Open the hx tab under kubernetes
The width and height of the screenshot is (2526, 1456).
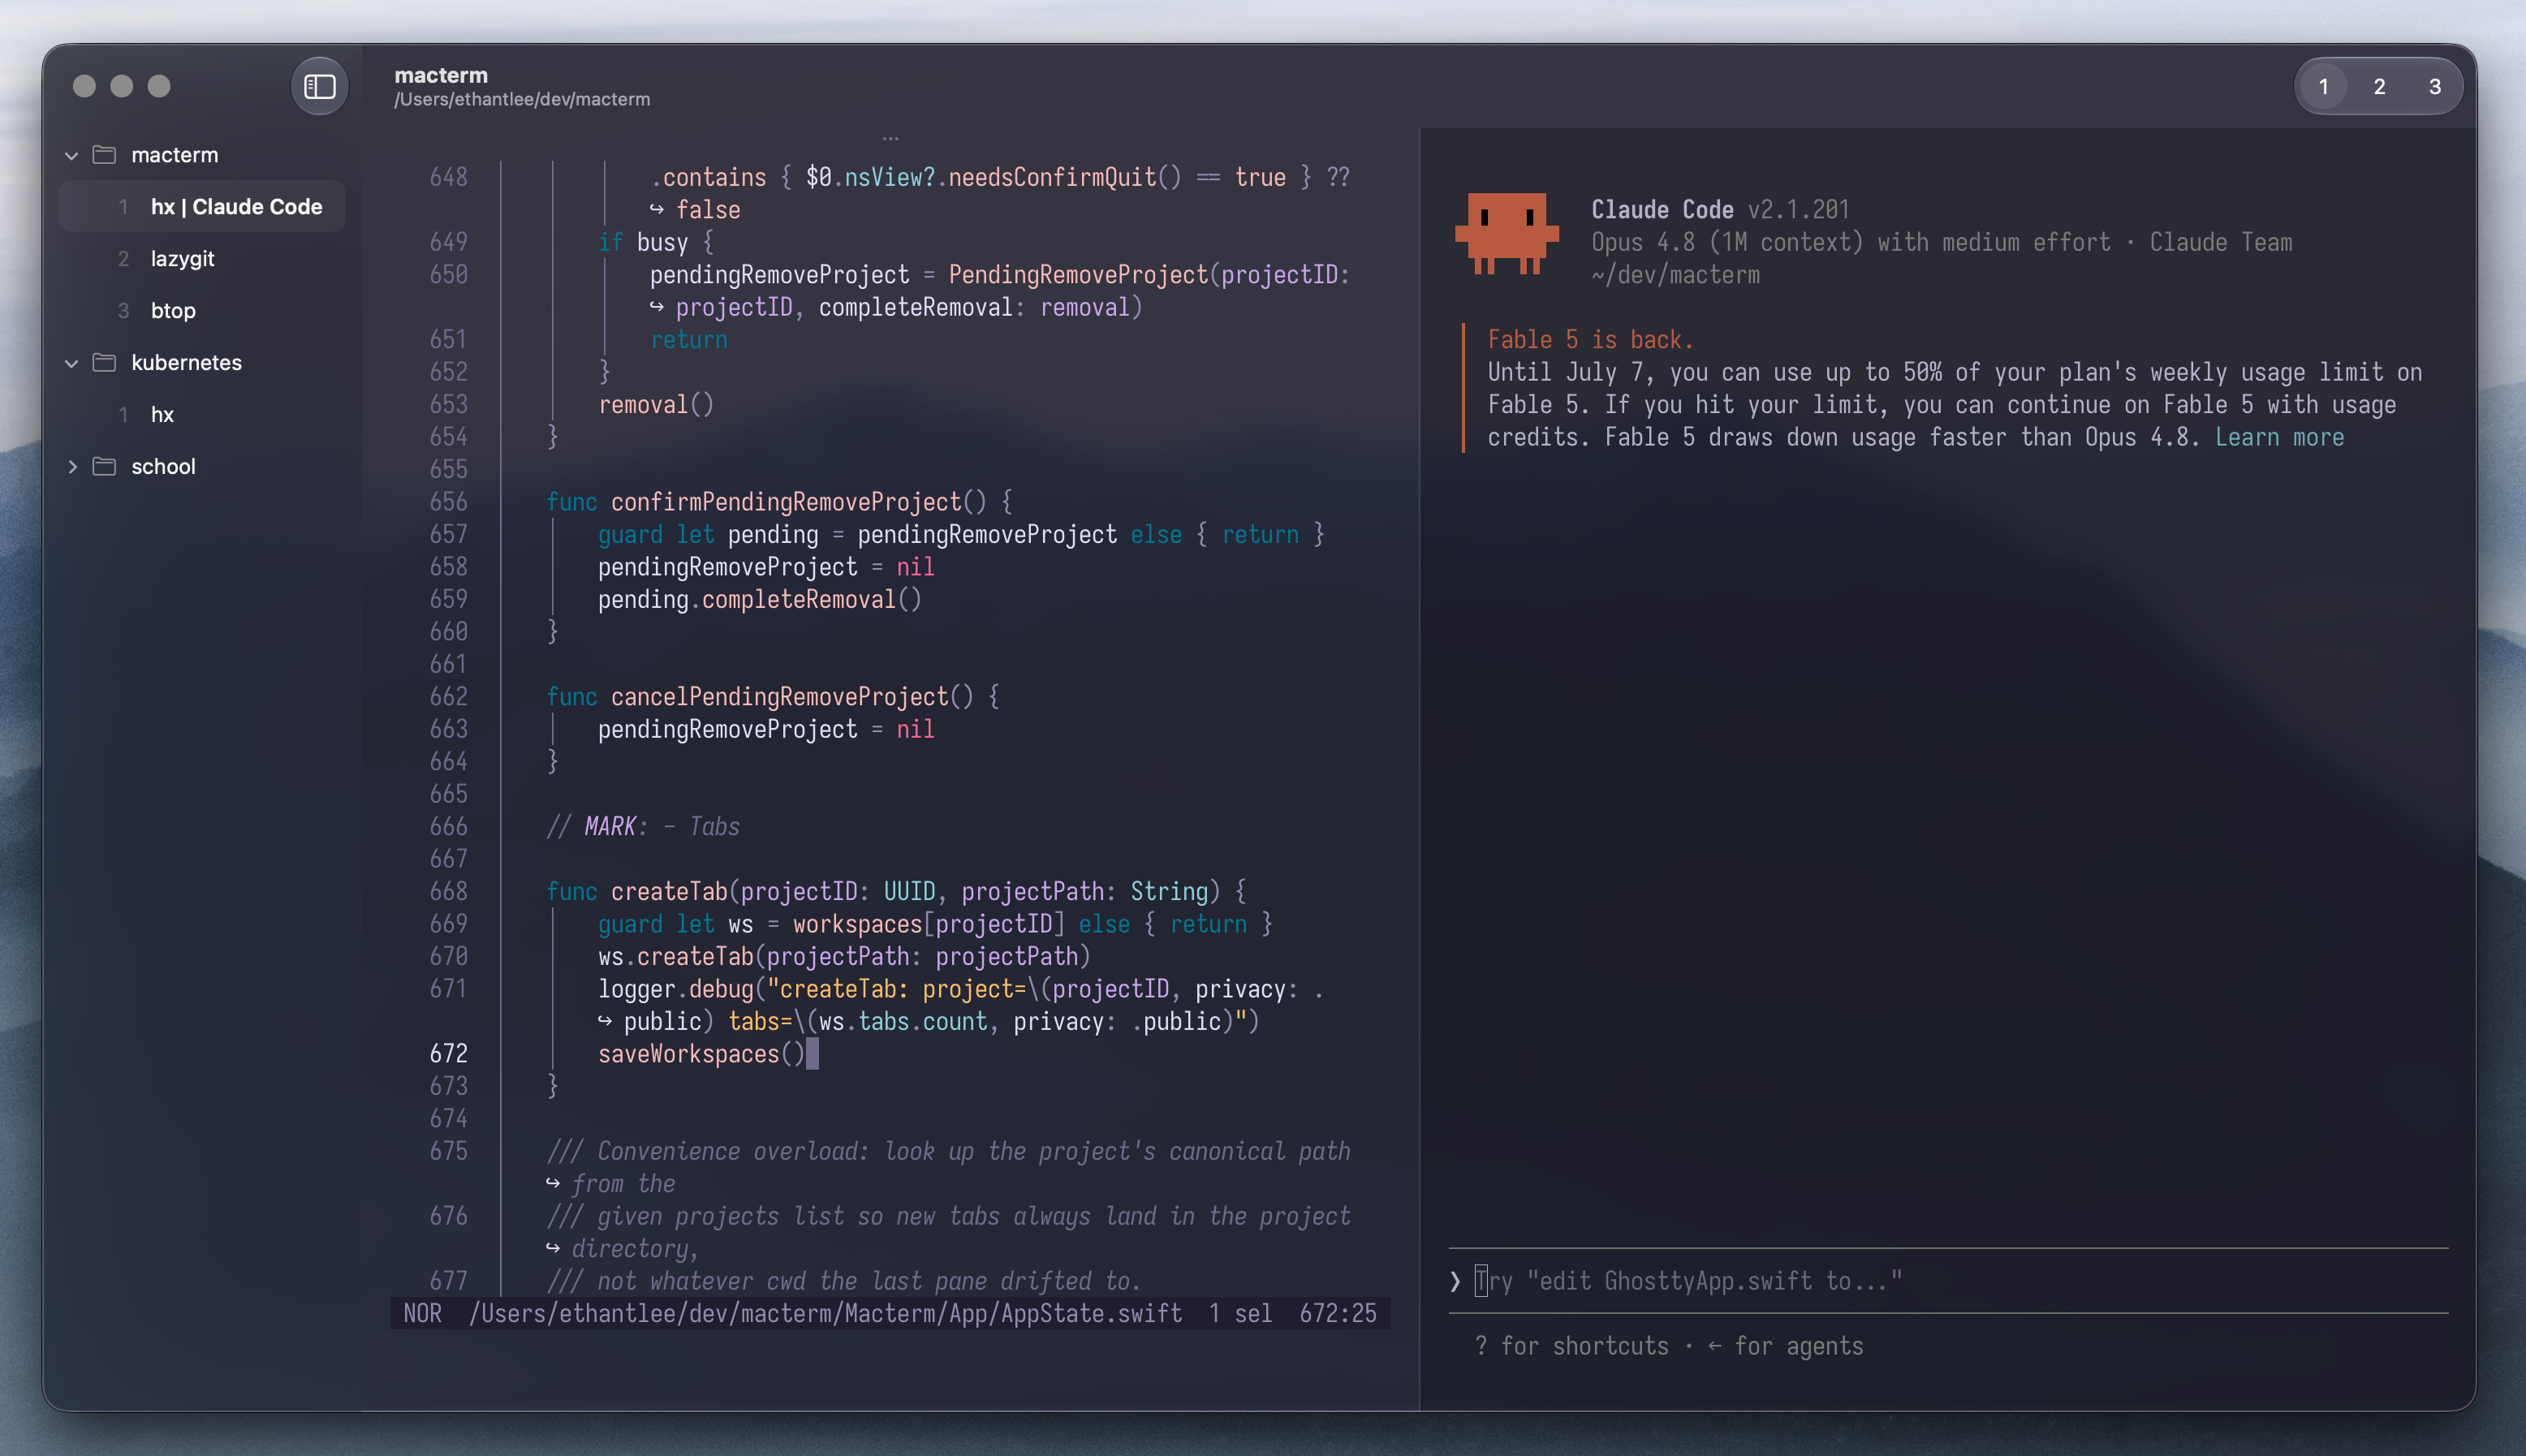click(202, 415)
